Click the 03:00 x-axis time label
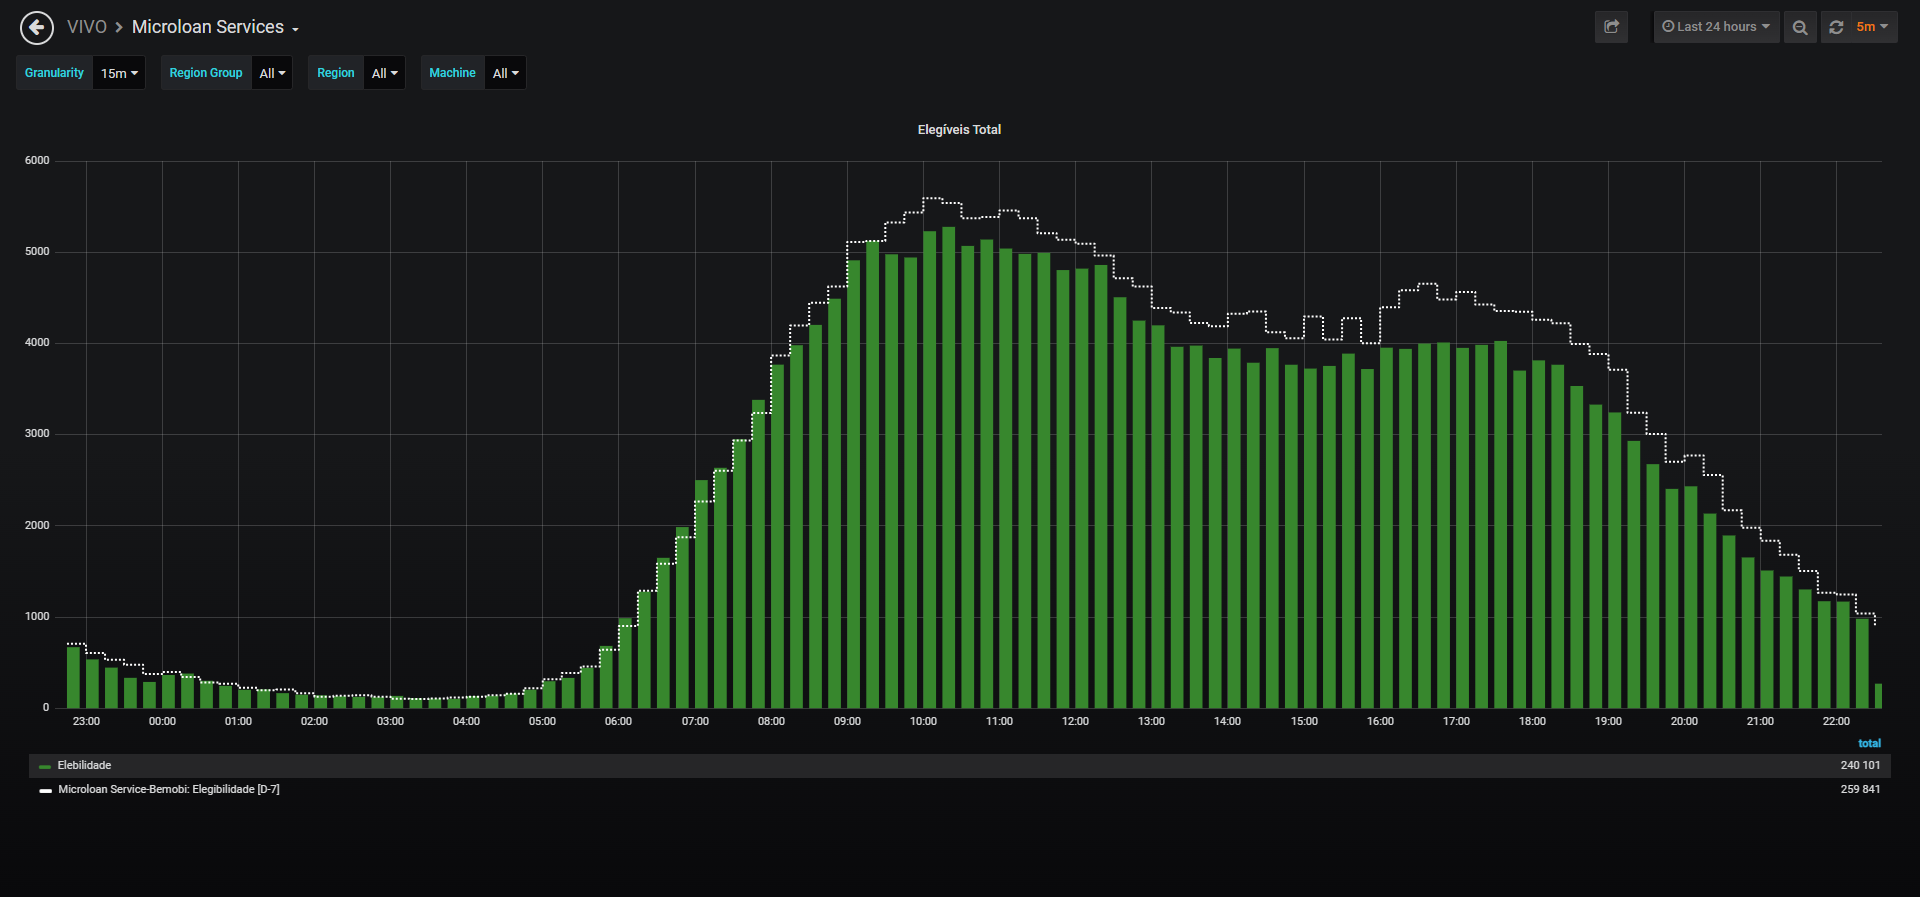The width and height of the screenshot is (1920, 897). (390, 721)
